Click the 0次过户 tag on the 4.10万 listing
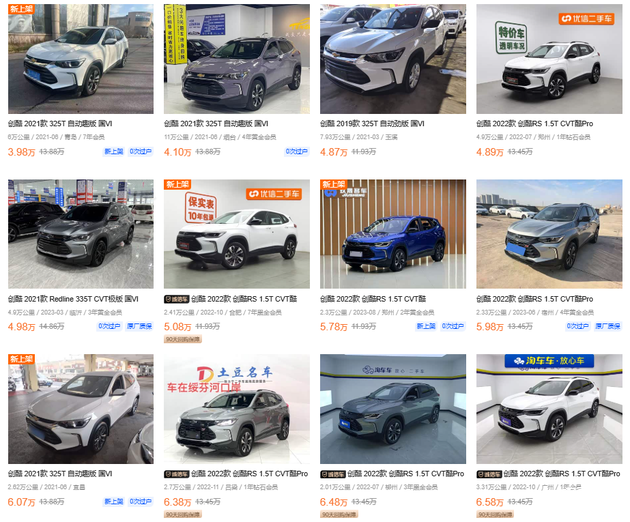Viewport: 630px width, 522px height. 297,151
